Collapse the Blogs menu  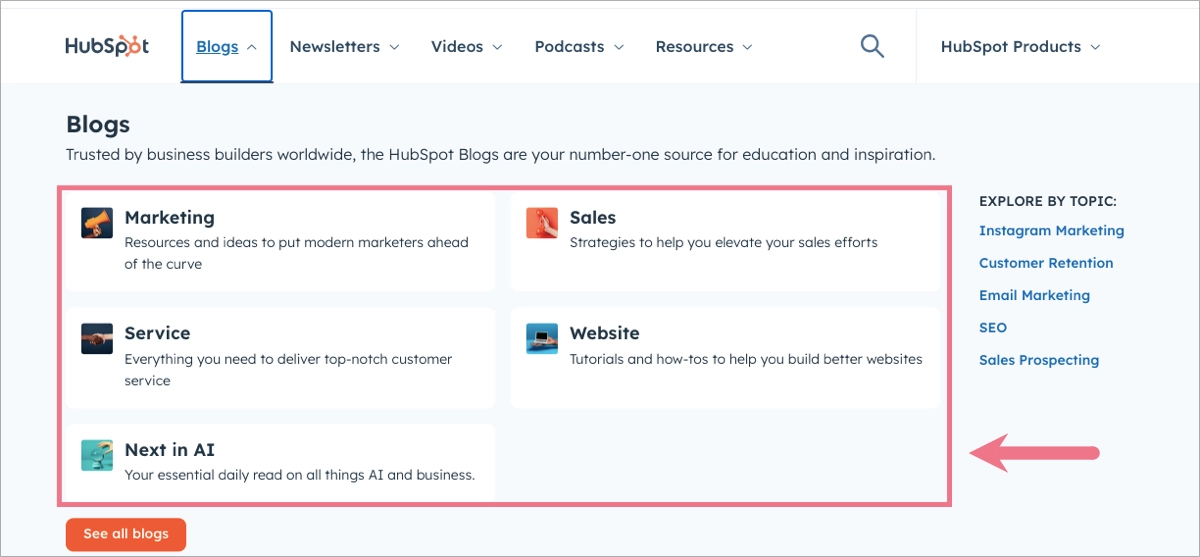[227, 47]
